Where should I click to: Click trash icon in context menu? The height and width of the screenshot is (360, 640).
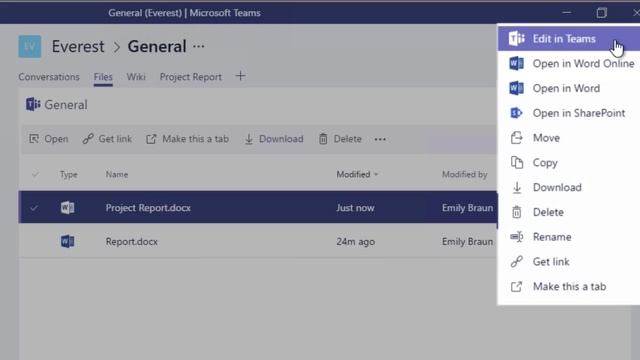[517, 212]
